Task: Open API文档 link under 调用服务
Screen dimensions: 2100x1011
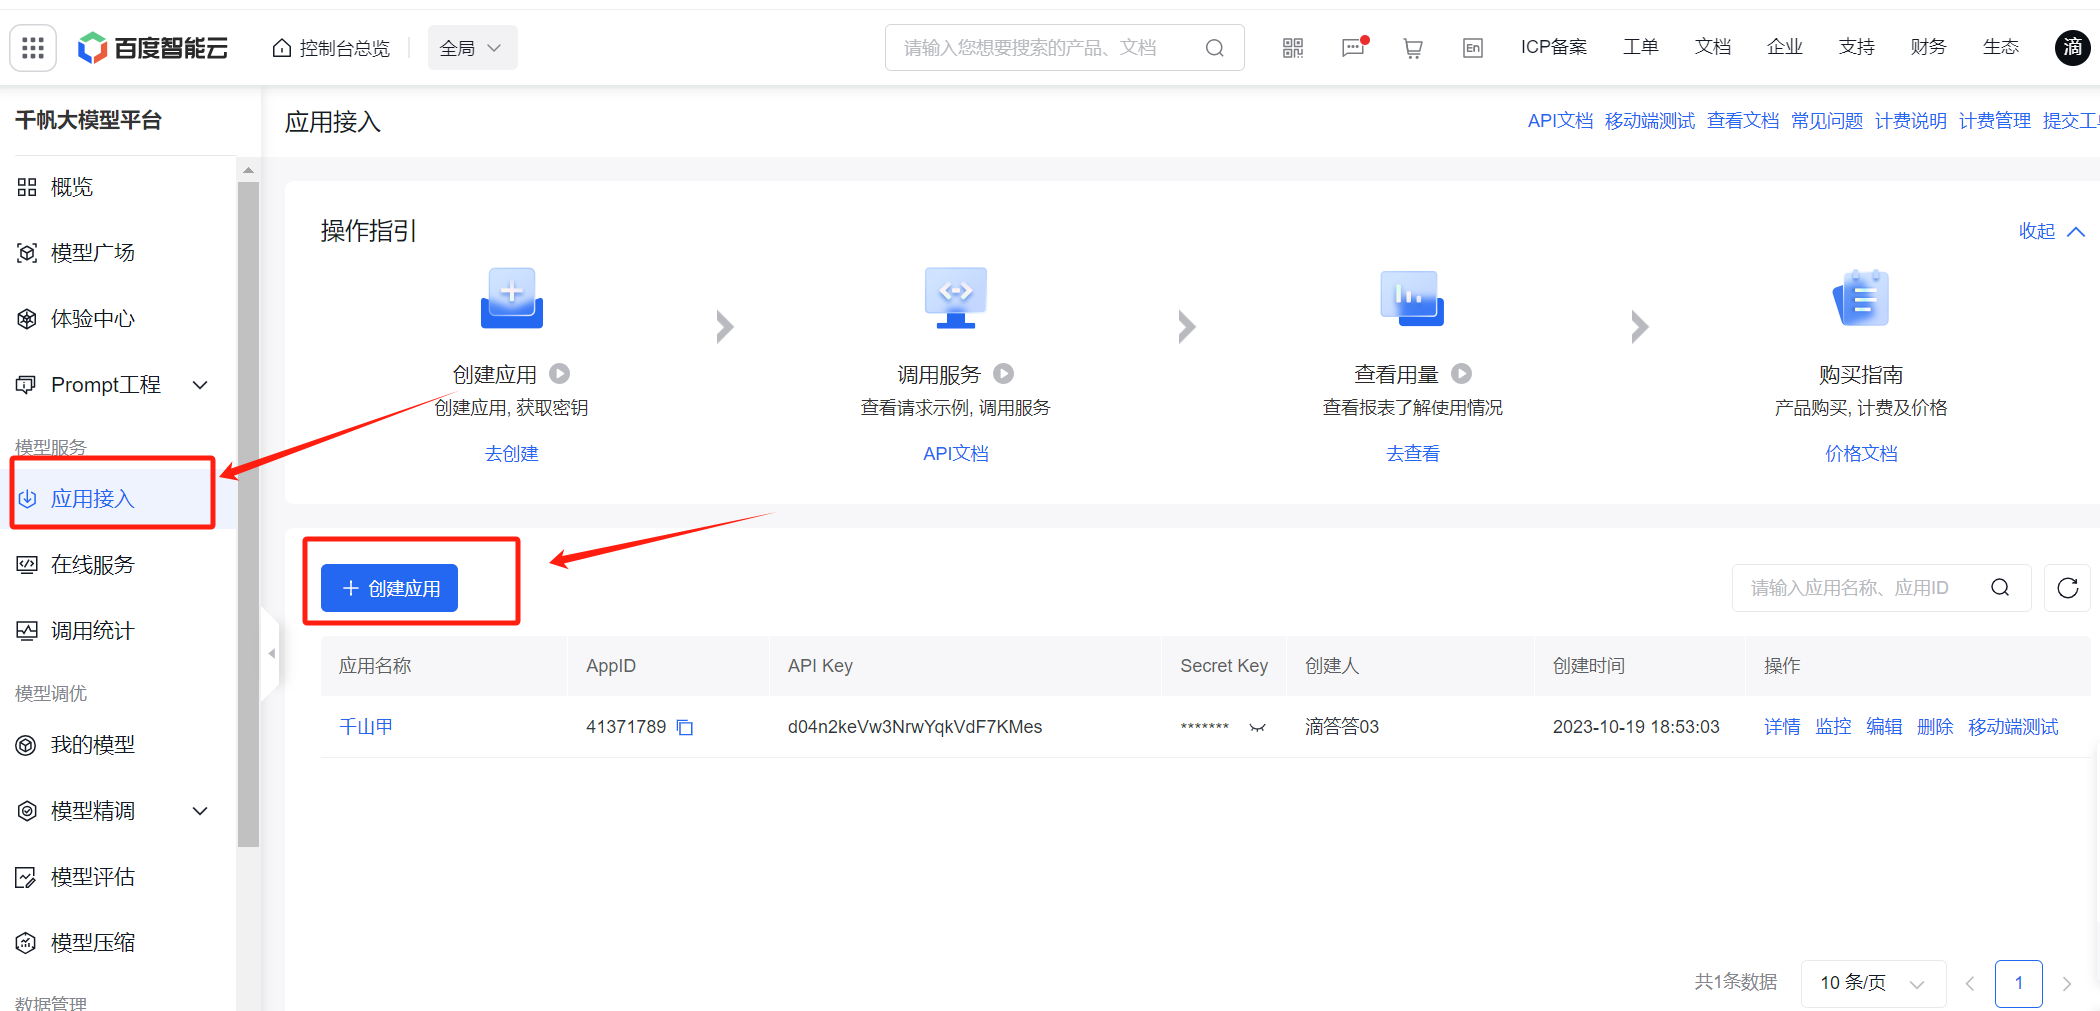Action: (x=956, y=453)
